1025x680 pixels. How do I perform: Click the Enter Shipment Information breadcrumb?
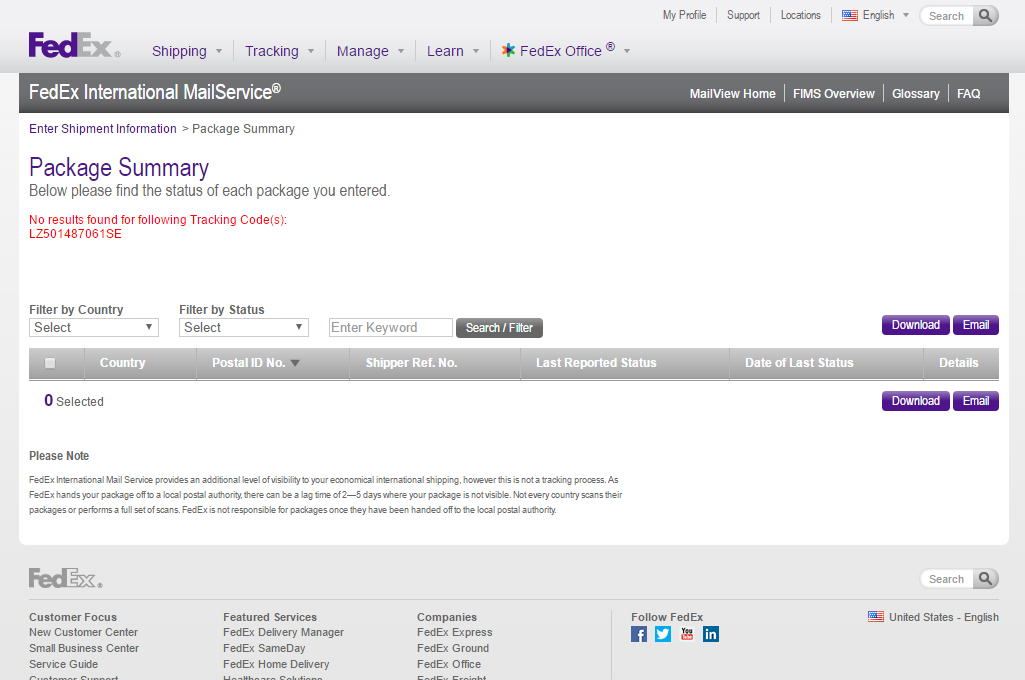(x=102, y=129)
